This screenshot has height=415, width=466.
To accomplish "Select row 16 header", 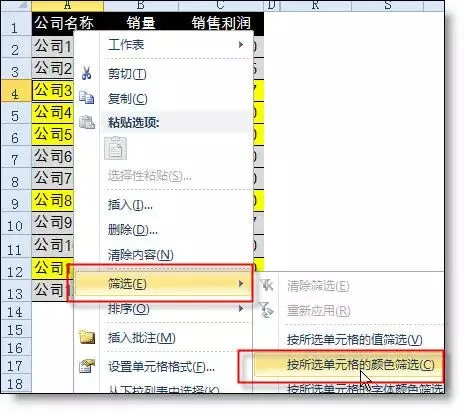I will [16, 348].
